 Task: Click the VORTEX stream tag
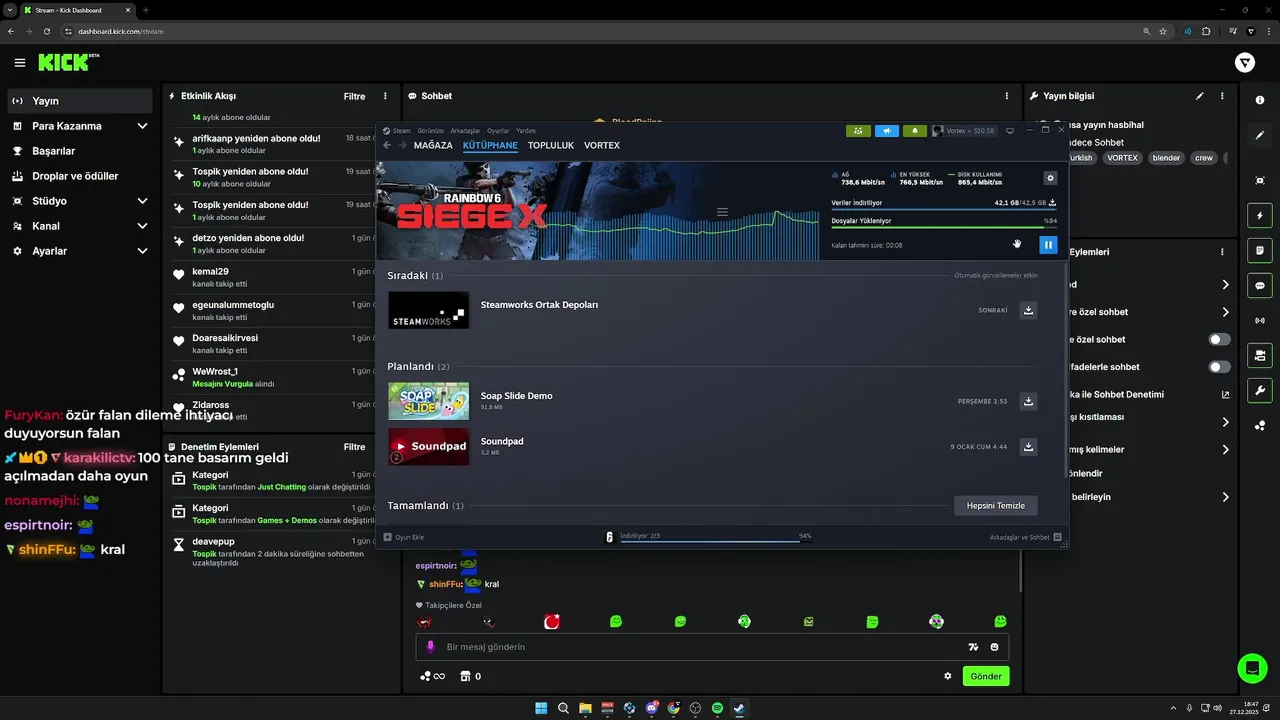point(1122,158)
